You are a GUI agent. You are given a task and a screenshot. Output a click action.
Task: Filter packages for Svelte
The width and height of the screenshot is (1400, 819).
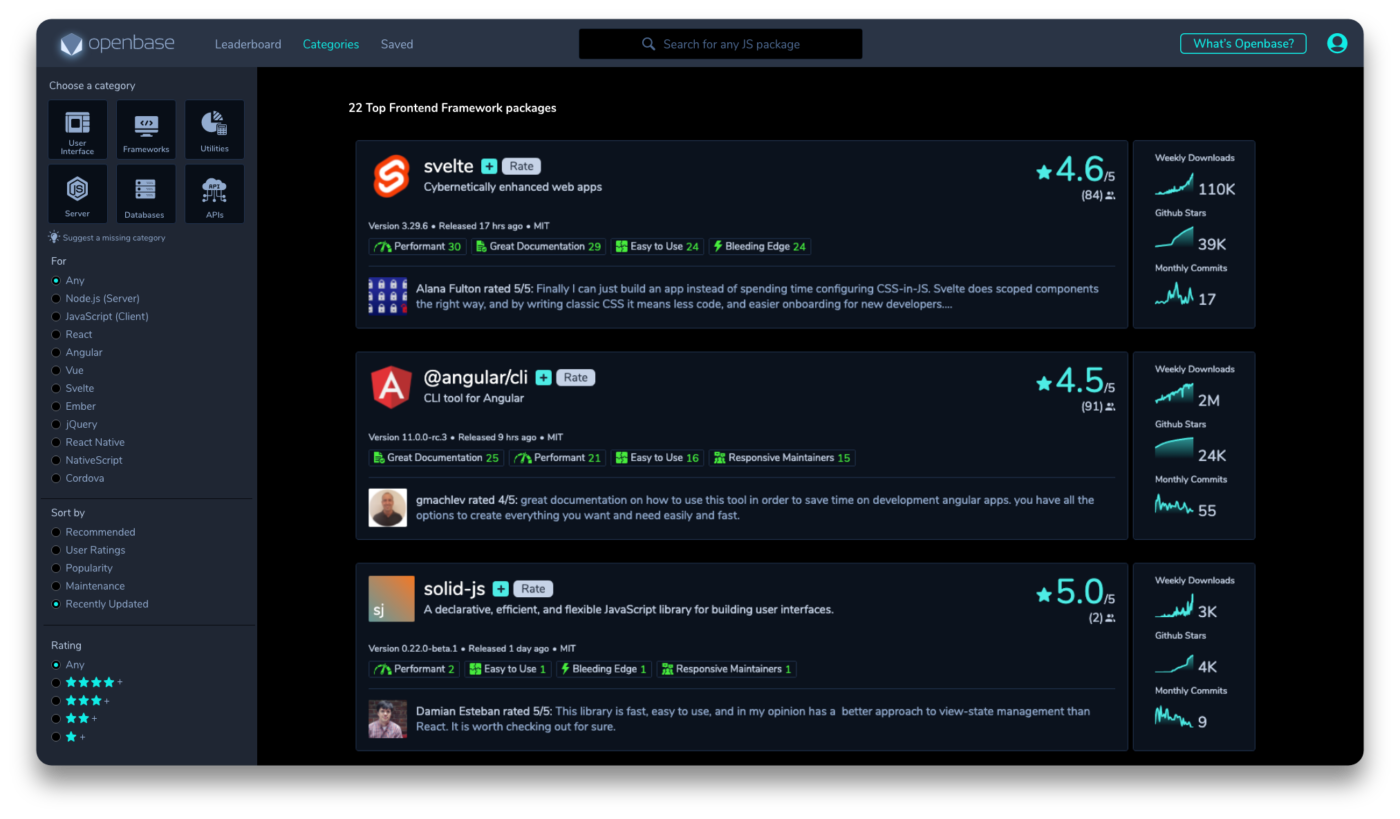tap(73, 389)
